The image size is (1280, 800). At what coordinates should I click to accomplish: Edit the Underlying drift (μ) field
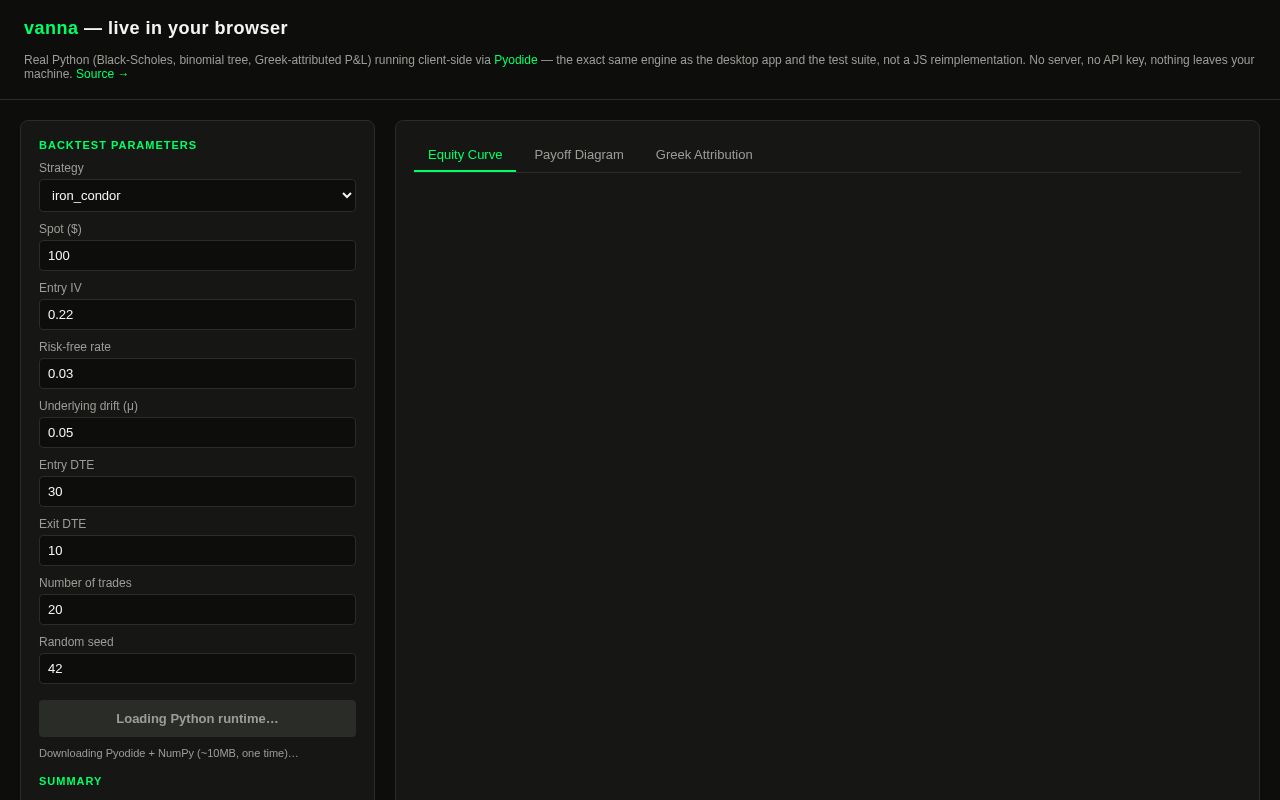pyautogui.click(x=197, y=432)
